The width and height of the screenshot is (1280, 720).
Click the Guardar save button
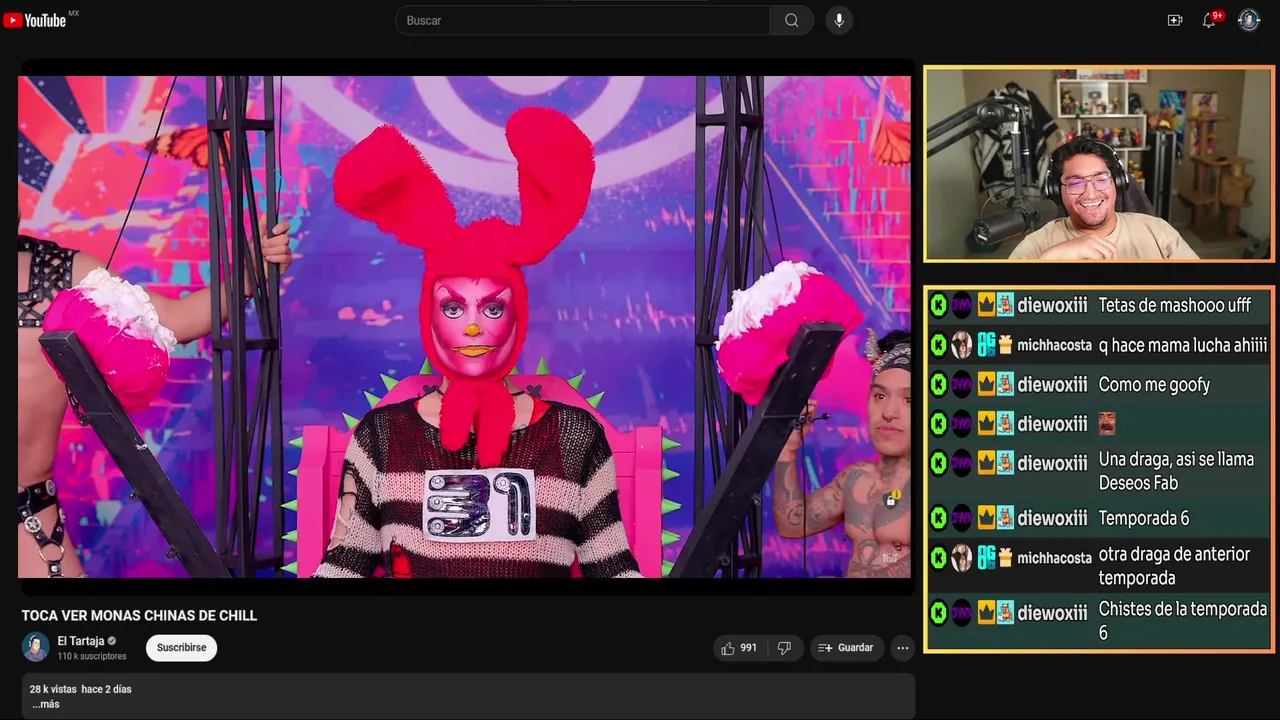(x=846, y=648)
